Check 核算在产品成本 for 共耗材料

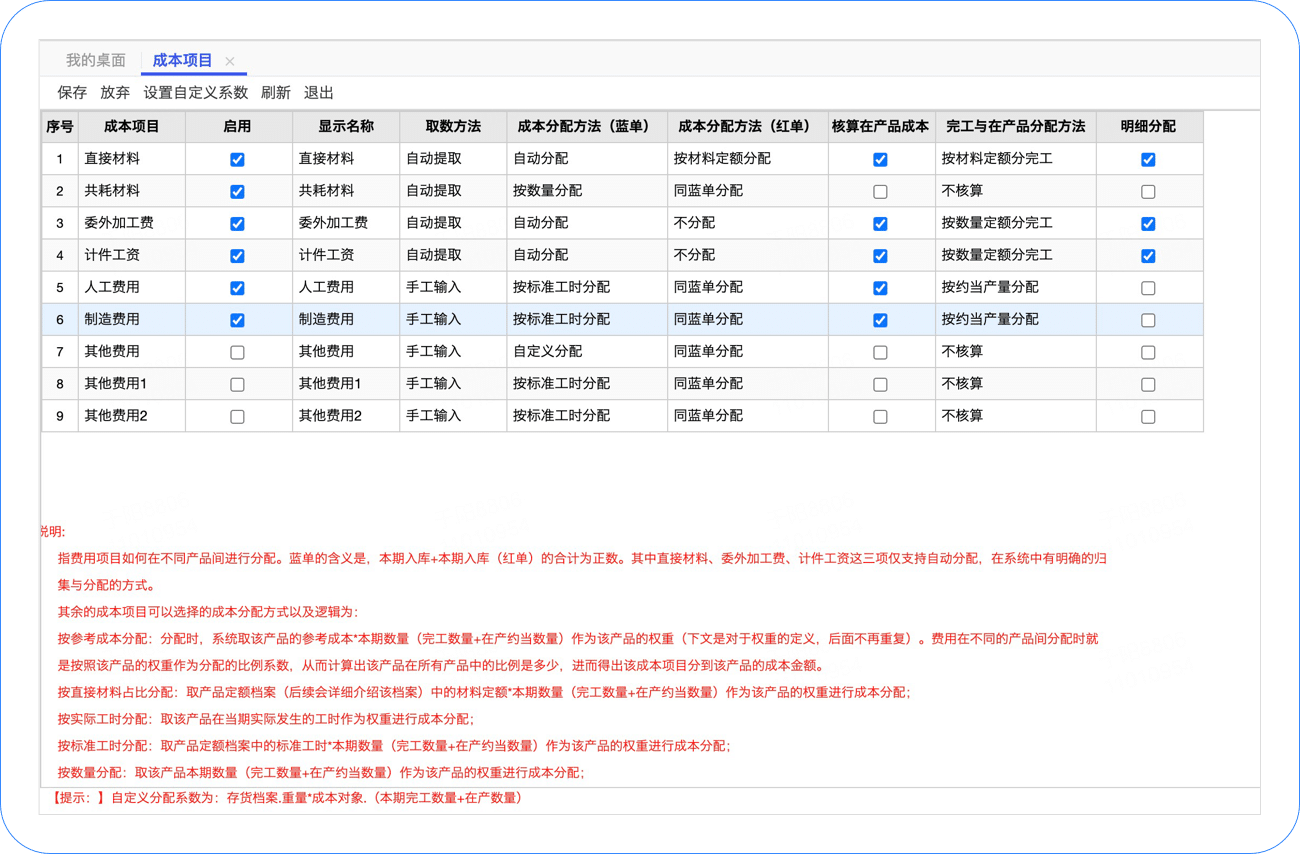tap(880, 192)
